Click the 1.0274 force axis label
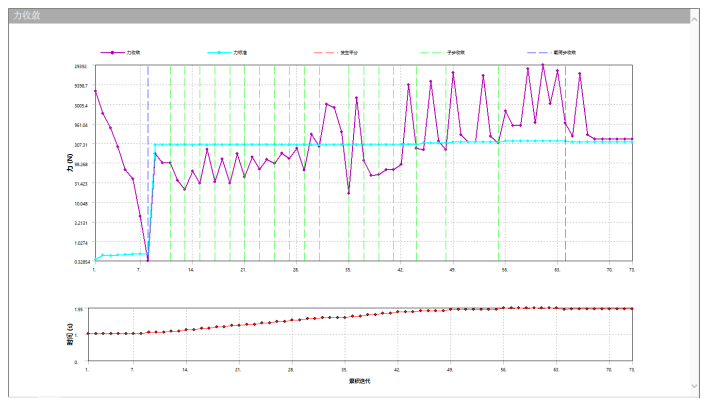 click(x=81, y=243)
